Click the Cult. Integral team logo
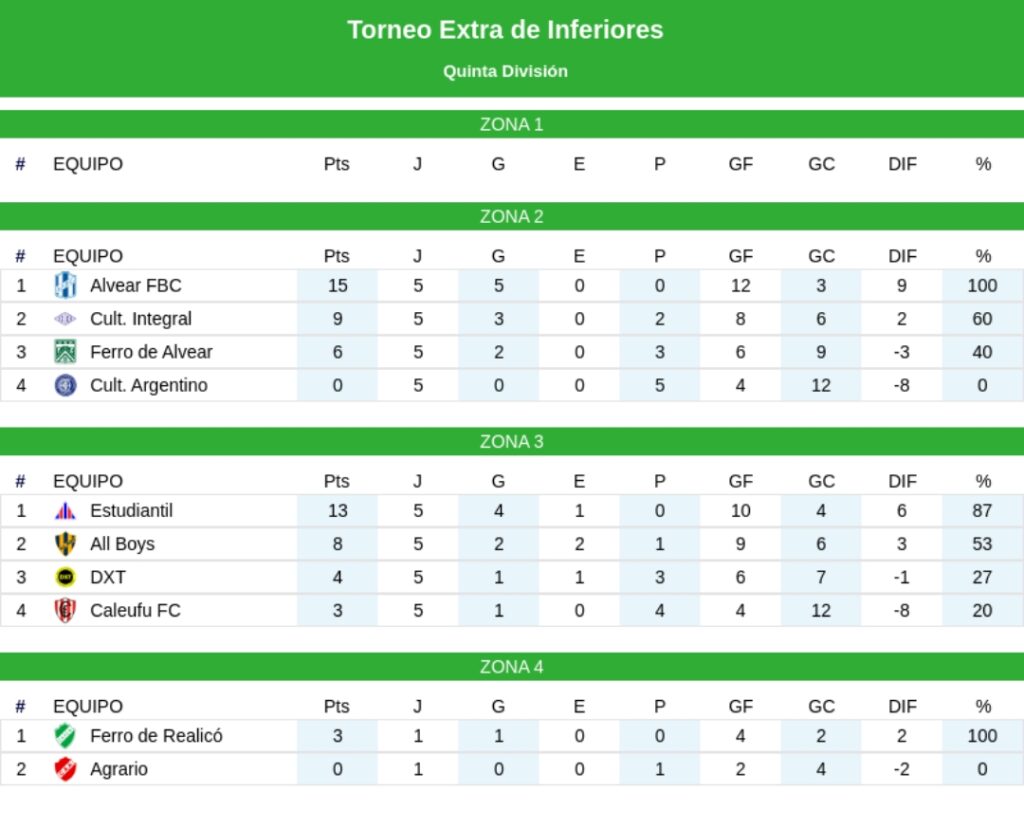 pos(65,319)
